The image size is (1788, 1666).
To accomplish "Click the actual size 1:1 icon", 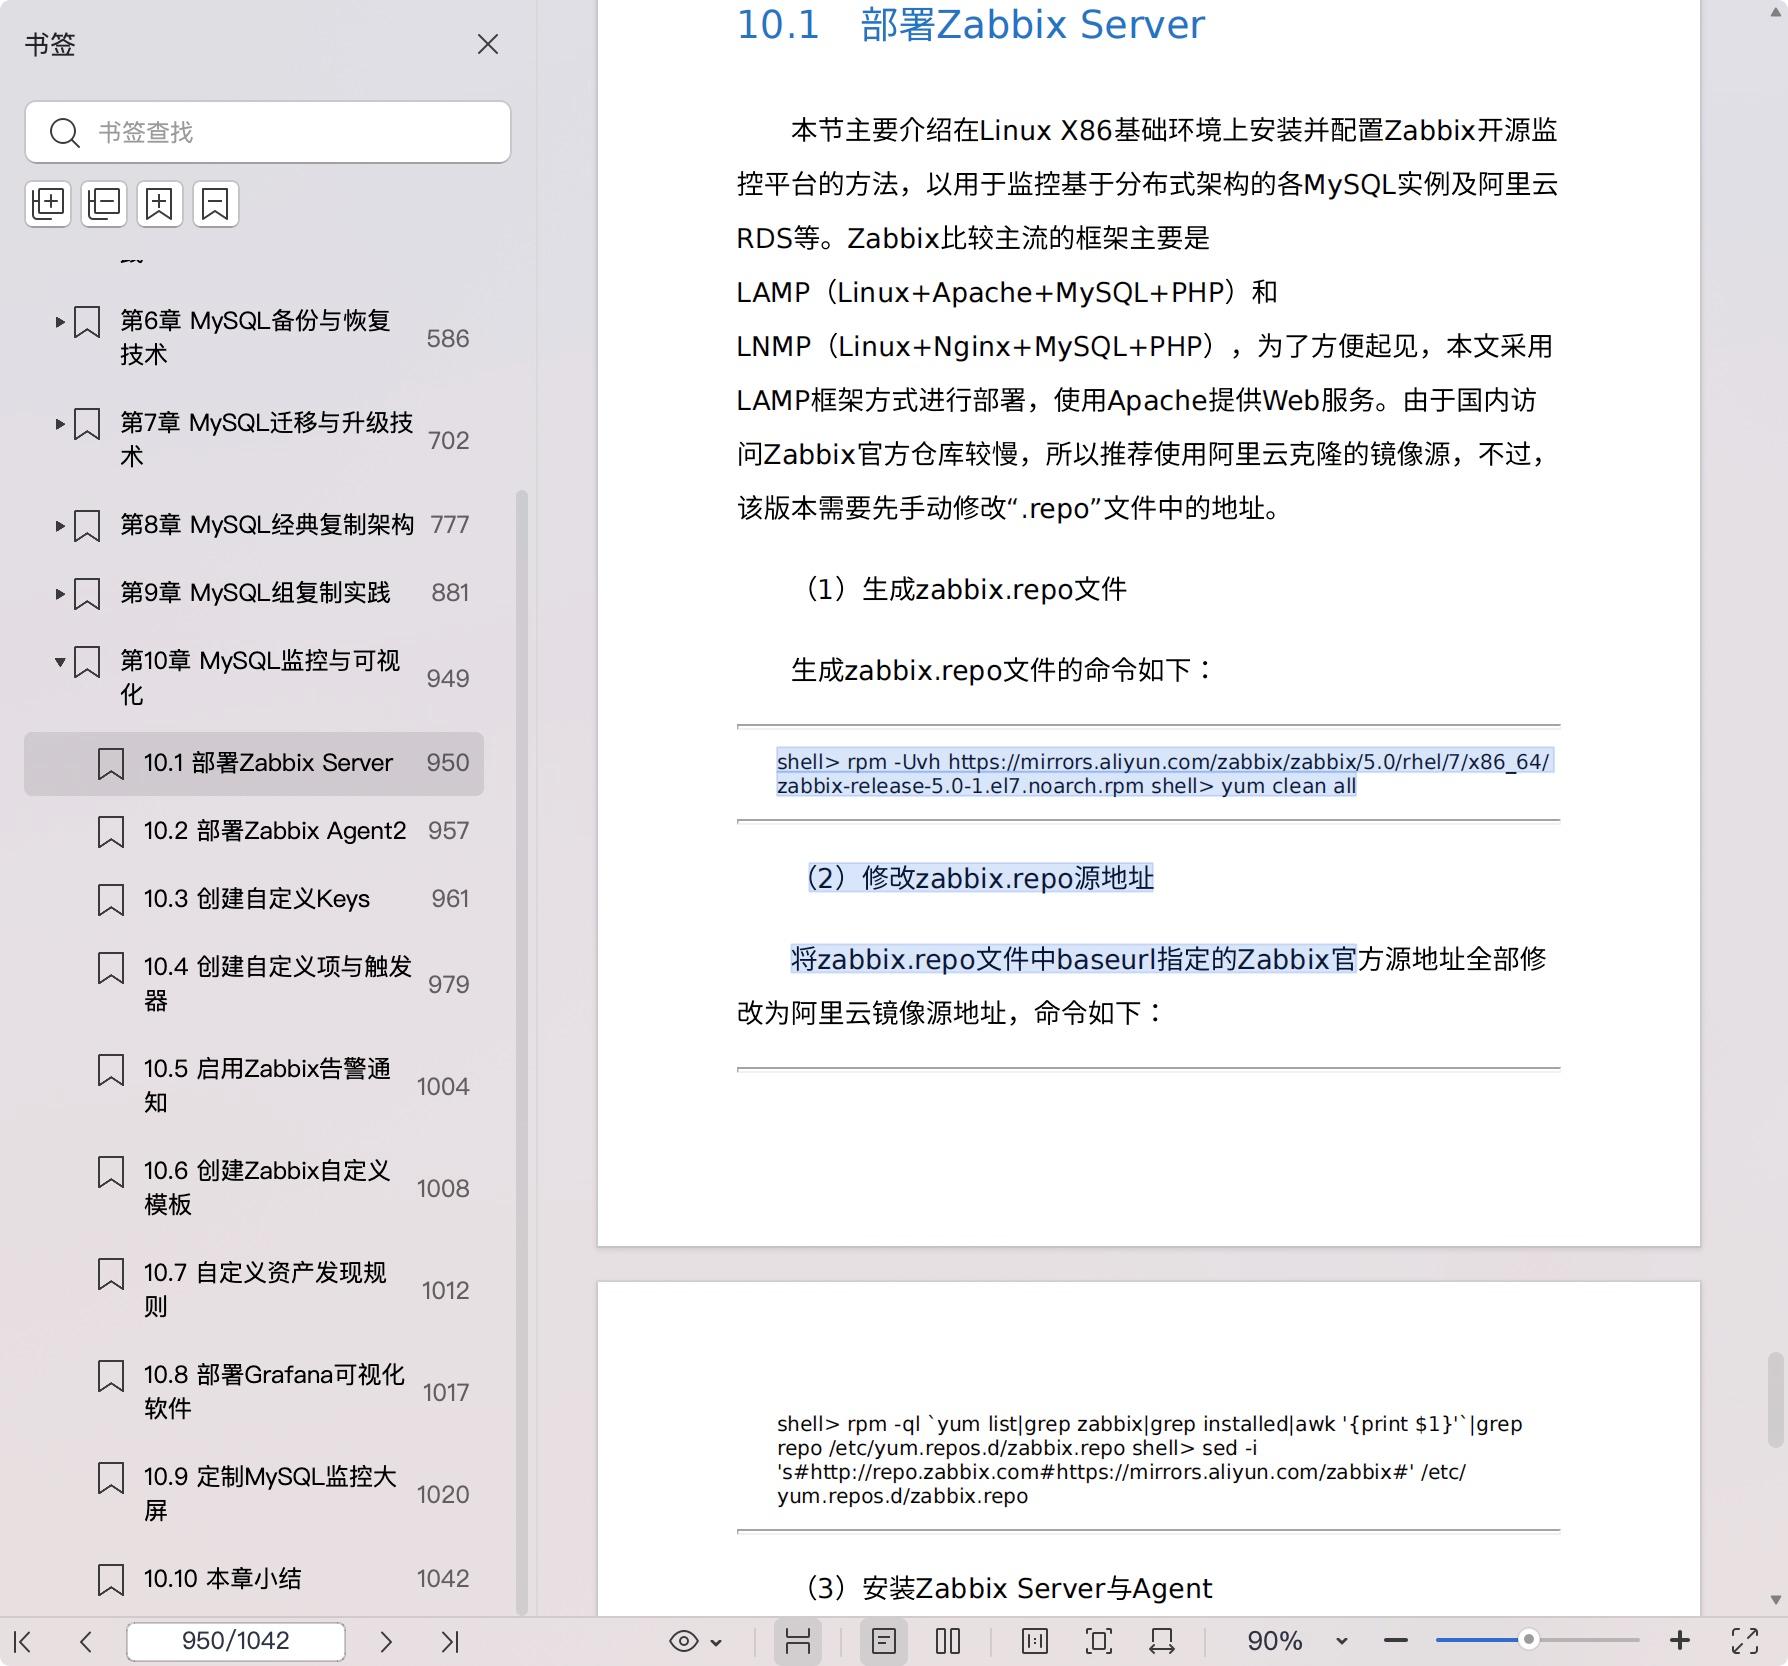I will click(x=1035, y=1641).
